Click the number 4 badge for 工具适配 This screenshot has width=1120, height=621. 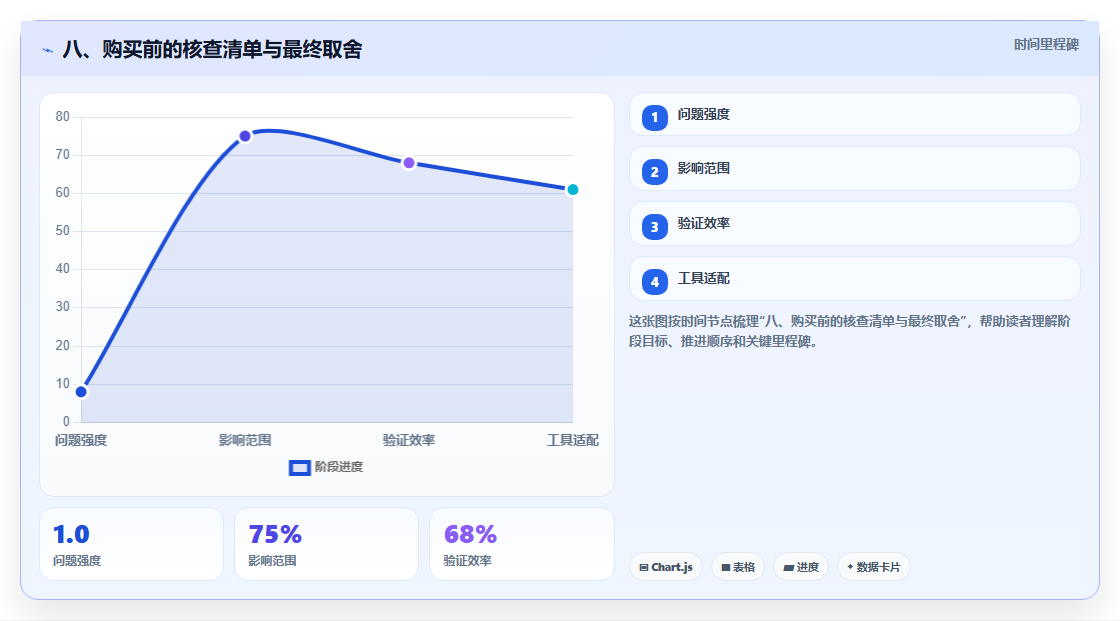click(x=654, y=282)
